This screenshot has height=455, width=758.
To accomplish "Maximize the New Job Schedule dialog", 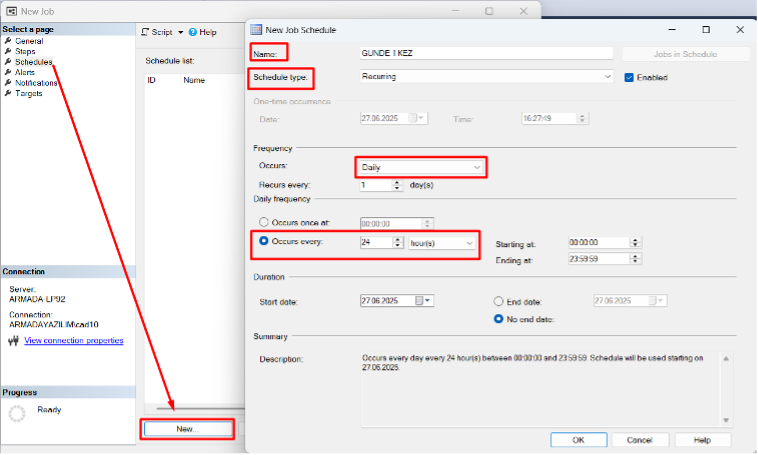I will click(706, 29).
